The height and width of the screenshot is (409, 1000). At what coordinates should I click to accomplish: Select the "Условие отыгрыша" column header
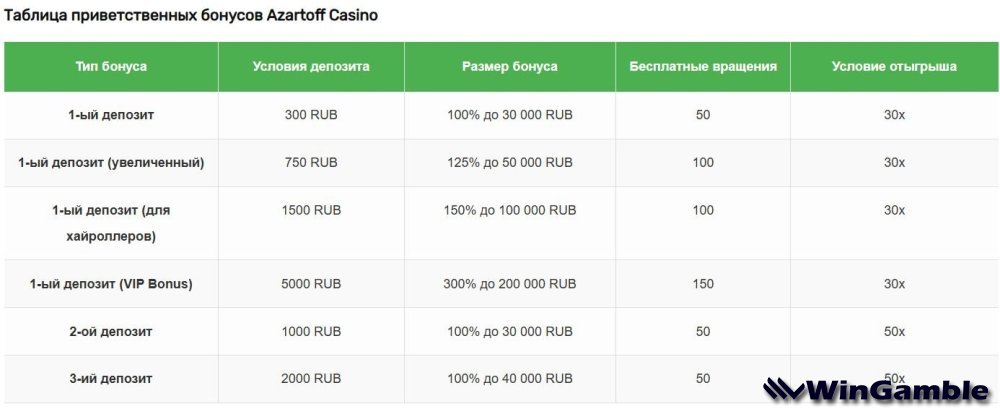[894, 67]
